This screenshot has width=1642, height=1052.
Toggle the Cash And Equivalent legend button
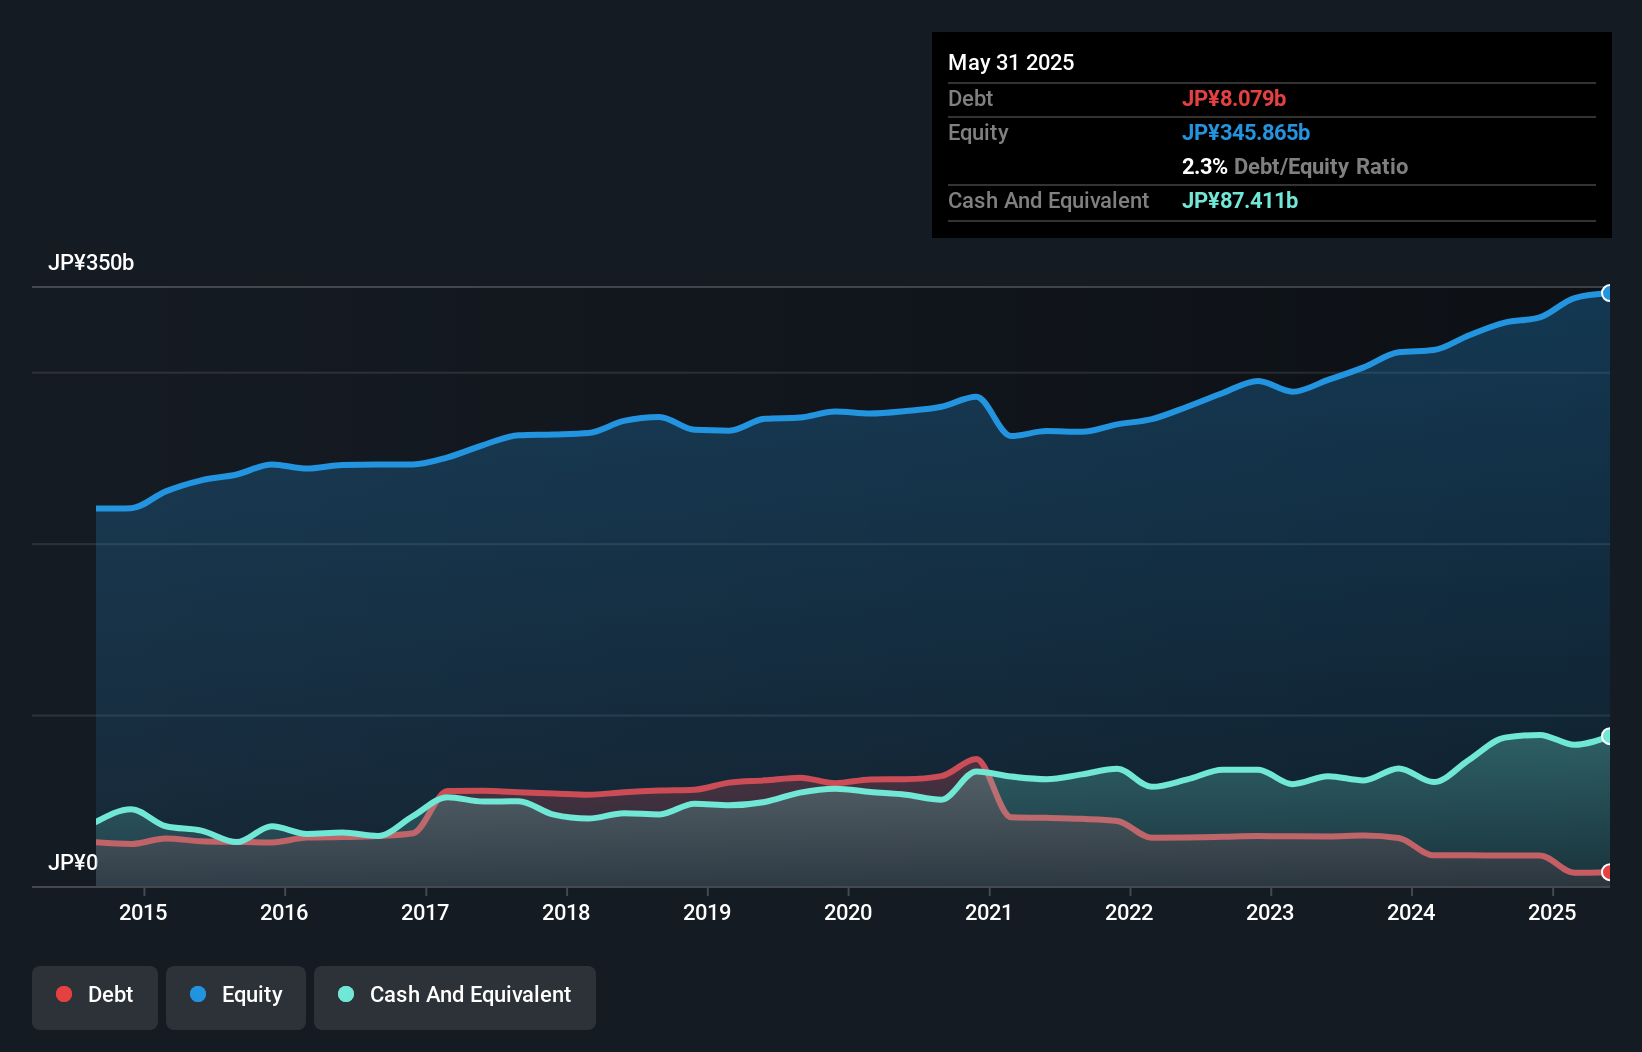click(455, 996)
